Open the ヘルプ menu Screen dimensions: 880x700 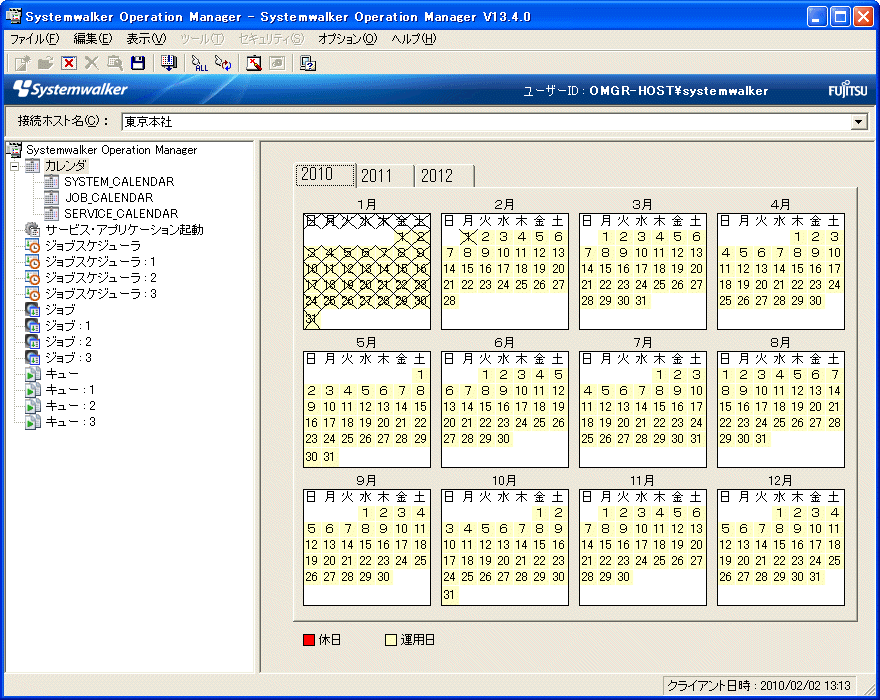[414, 39]
